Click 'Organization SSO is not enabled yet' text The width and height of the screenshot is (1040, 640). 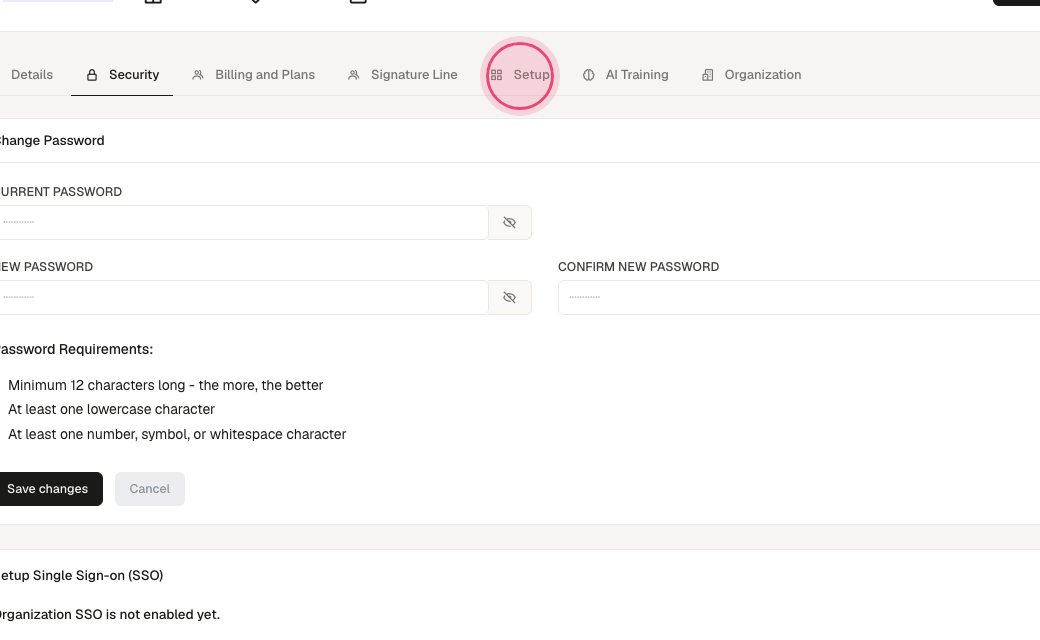tap(109, 615)
